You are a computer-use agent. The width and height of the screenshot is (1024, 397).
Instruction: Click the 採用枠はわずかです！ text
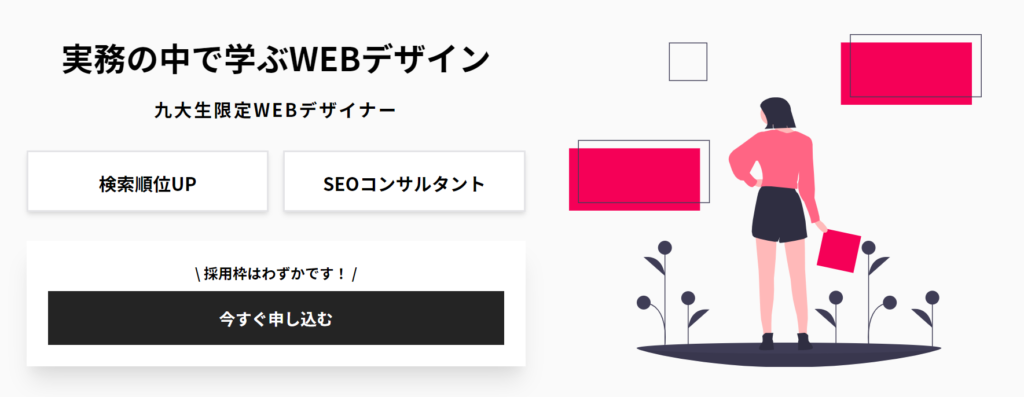(x=276, y=274)
